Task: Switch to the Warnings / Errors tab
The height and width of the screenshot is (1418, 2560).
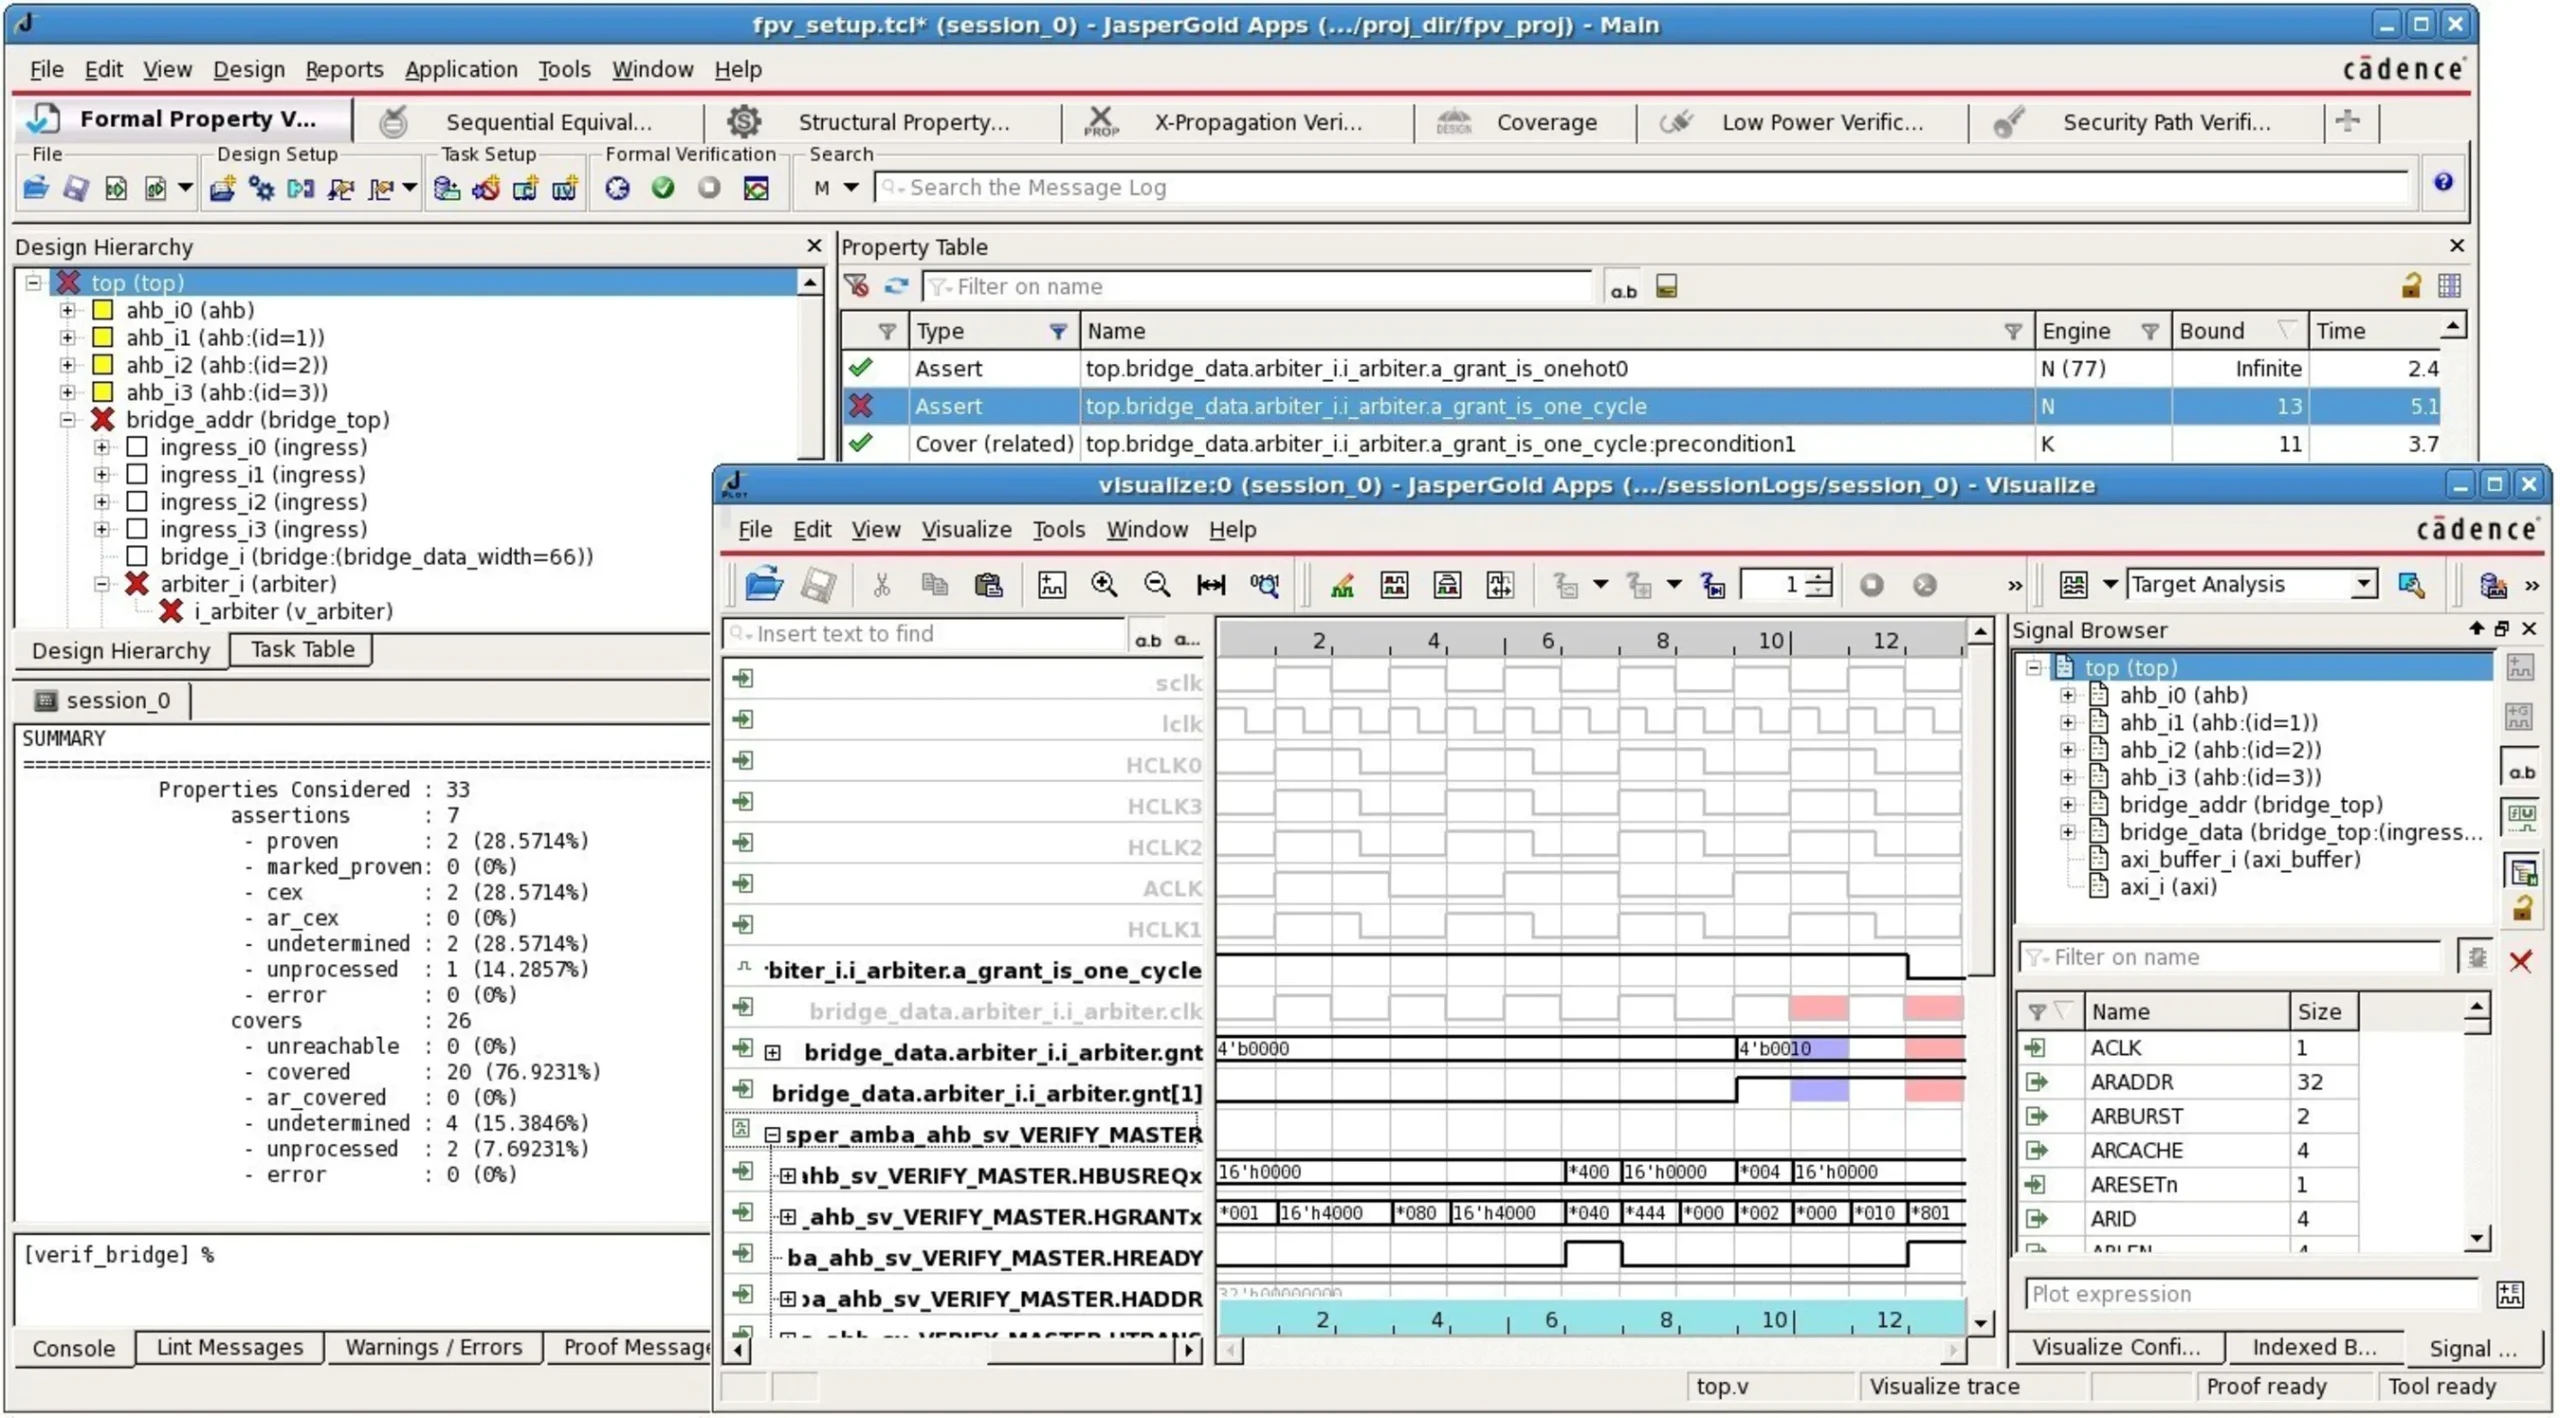Action: (x=433, y=1348)
